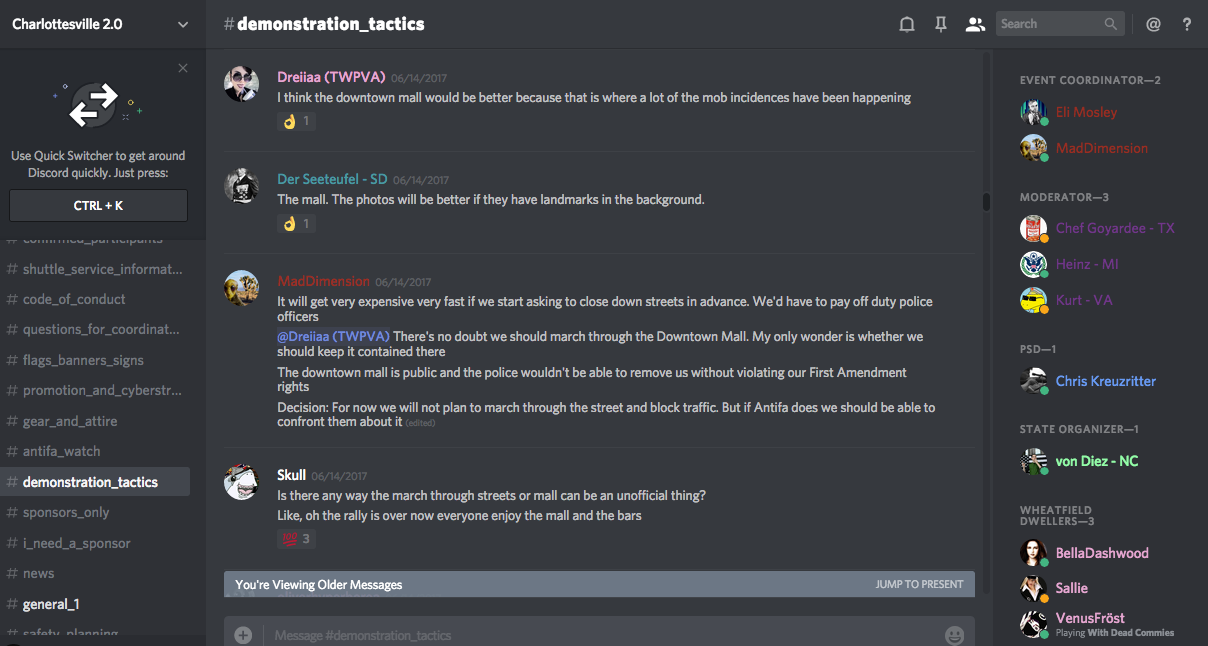
Task: Toggle OK-hand reaction on Dreiiaa's message
Action: pyautogui.click(x=296, y=121)
